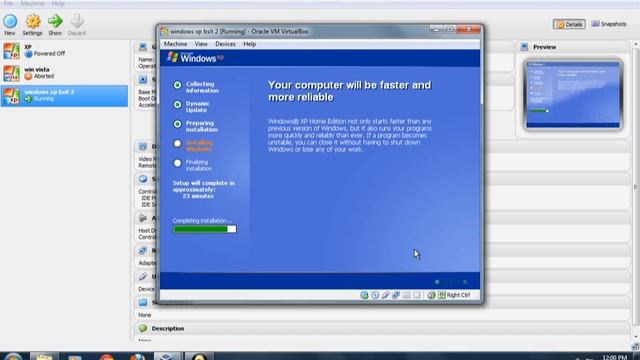Image resolution: width=640 pixels, height=360 pixels.
Task: Click the VirtualBox icon in VM title bar
Action: pyautogui.click(x=164, y=31)
